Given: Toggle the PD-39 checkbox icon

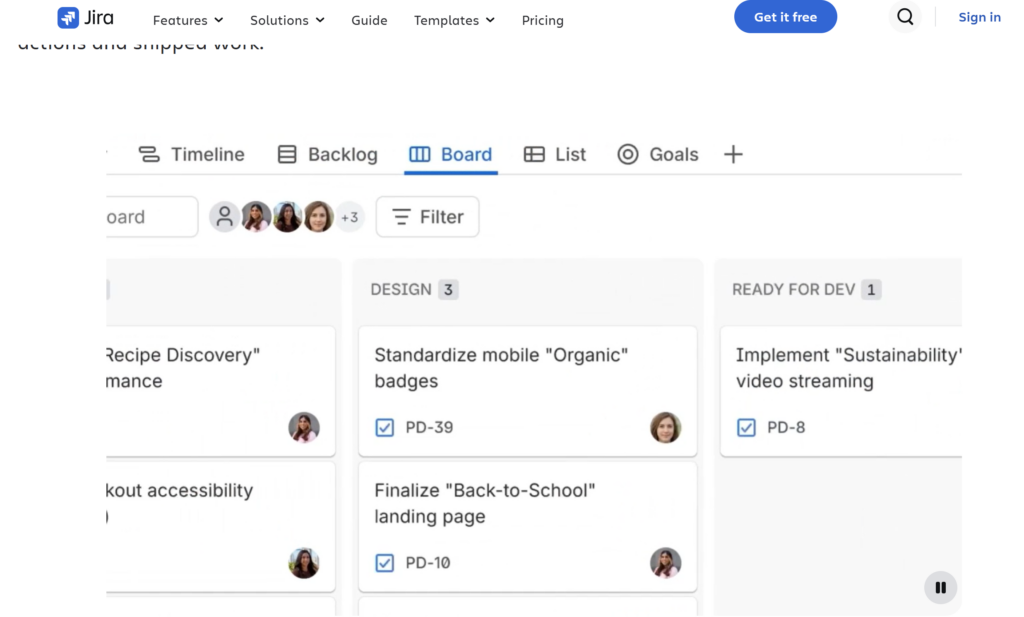Looking at the screenshot, I should 385,428.
